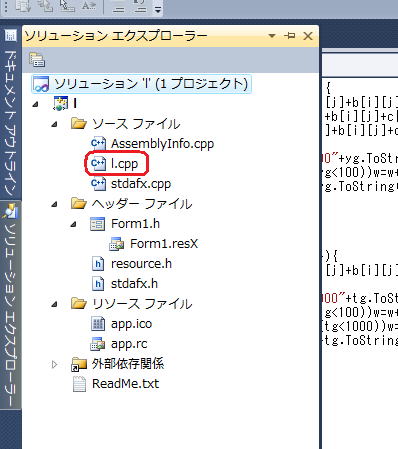Click the Properties icon in Solution Explorer toolbar

[37, 60]
